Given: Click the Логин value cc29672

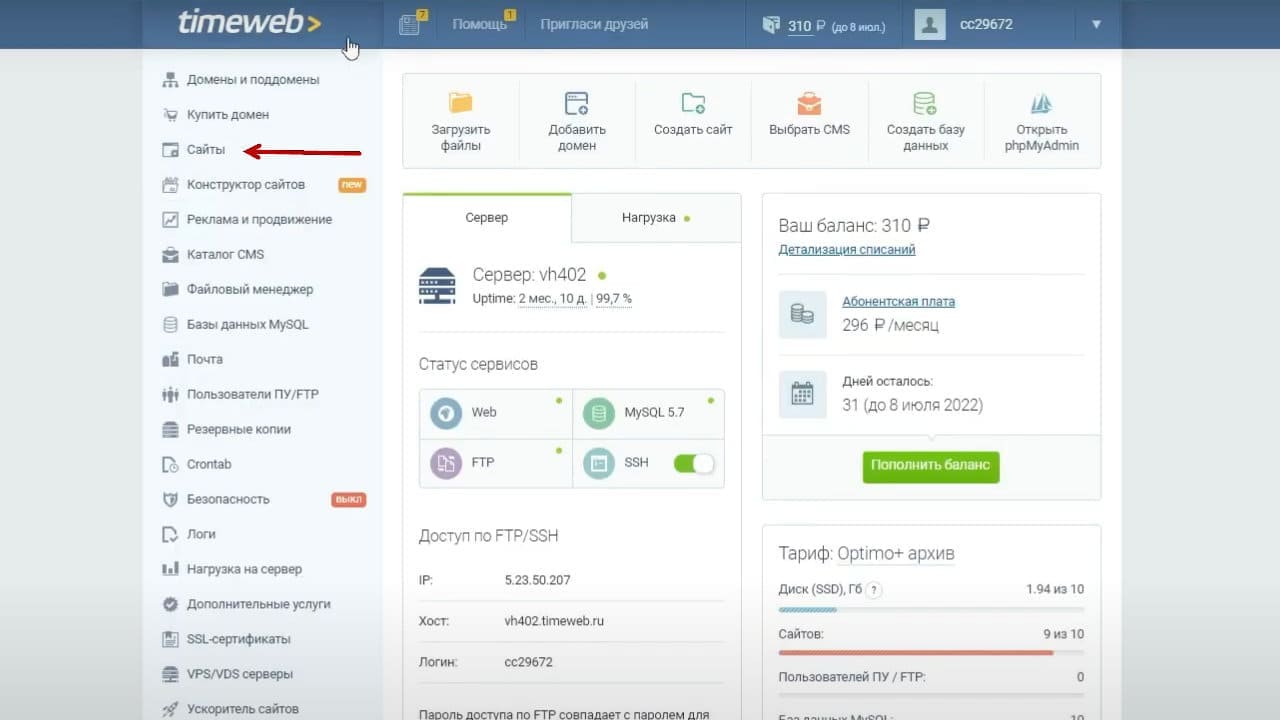Looking at the screenshot, I should pos(529,662).
